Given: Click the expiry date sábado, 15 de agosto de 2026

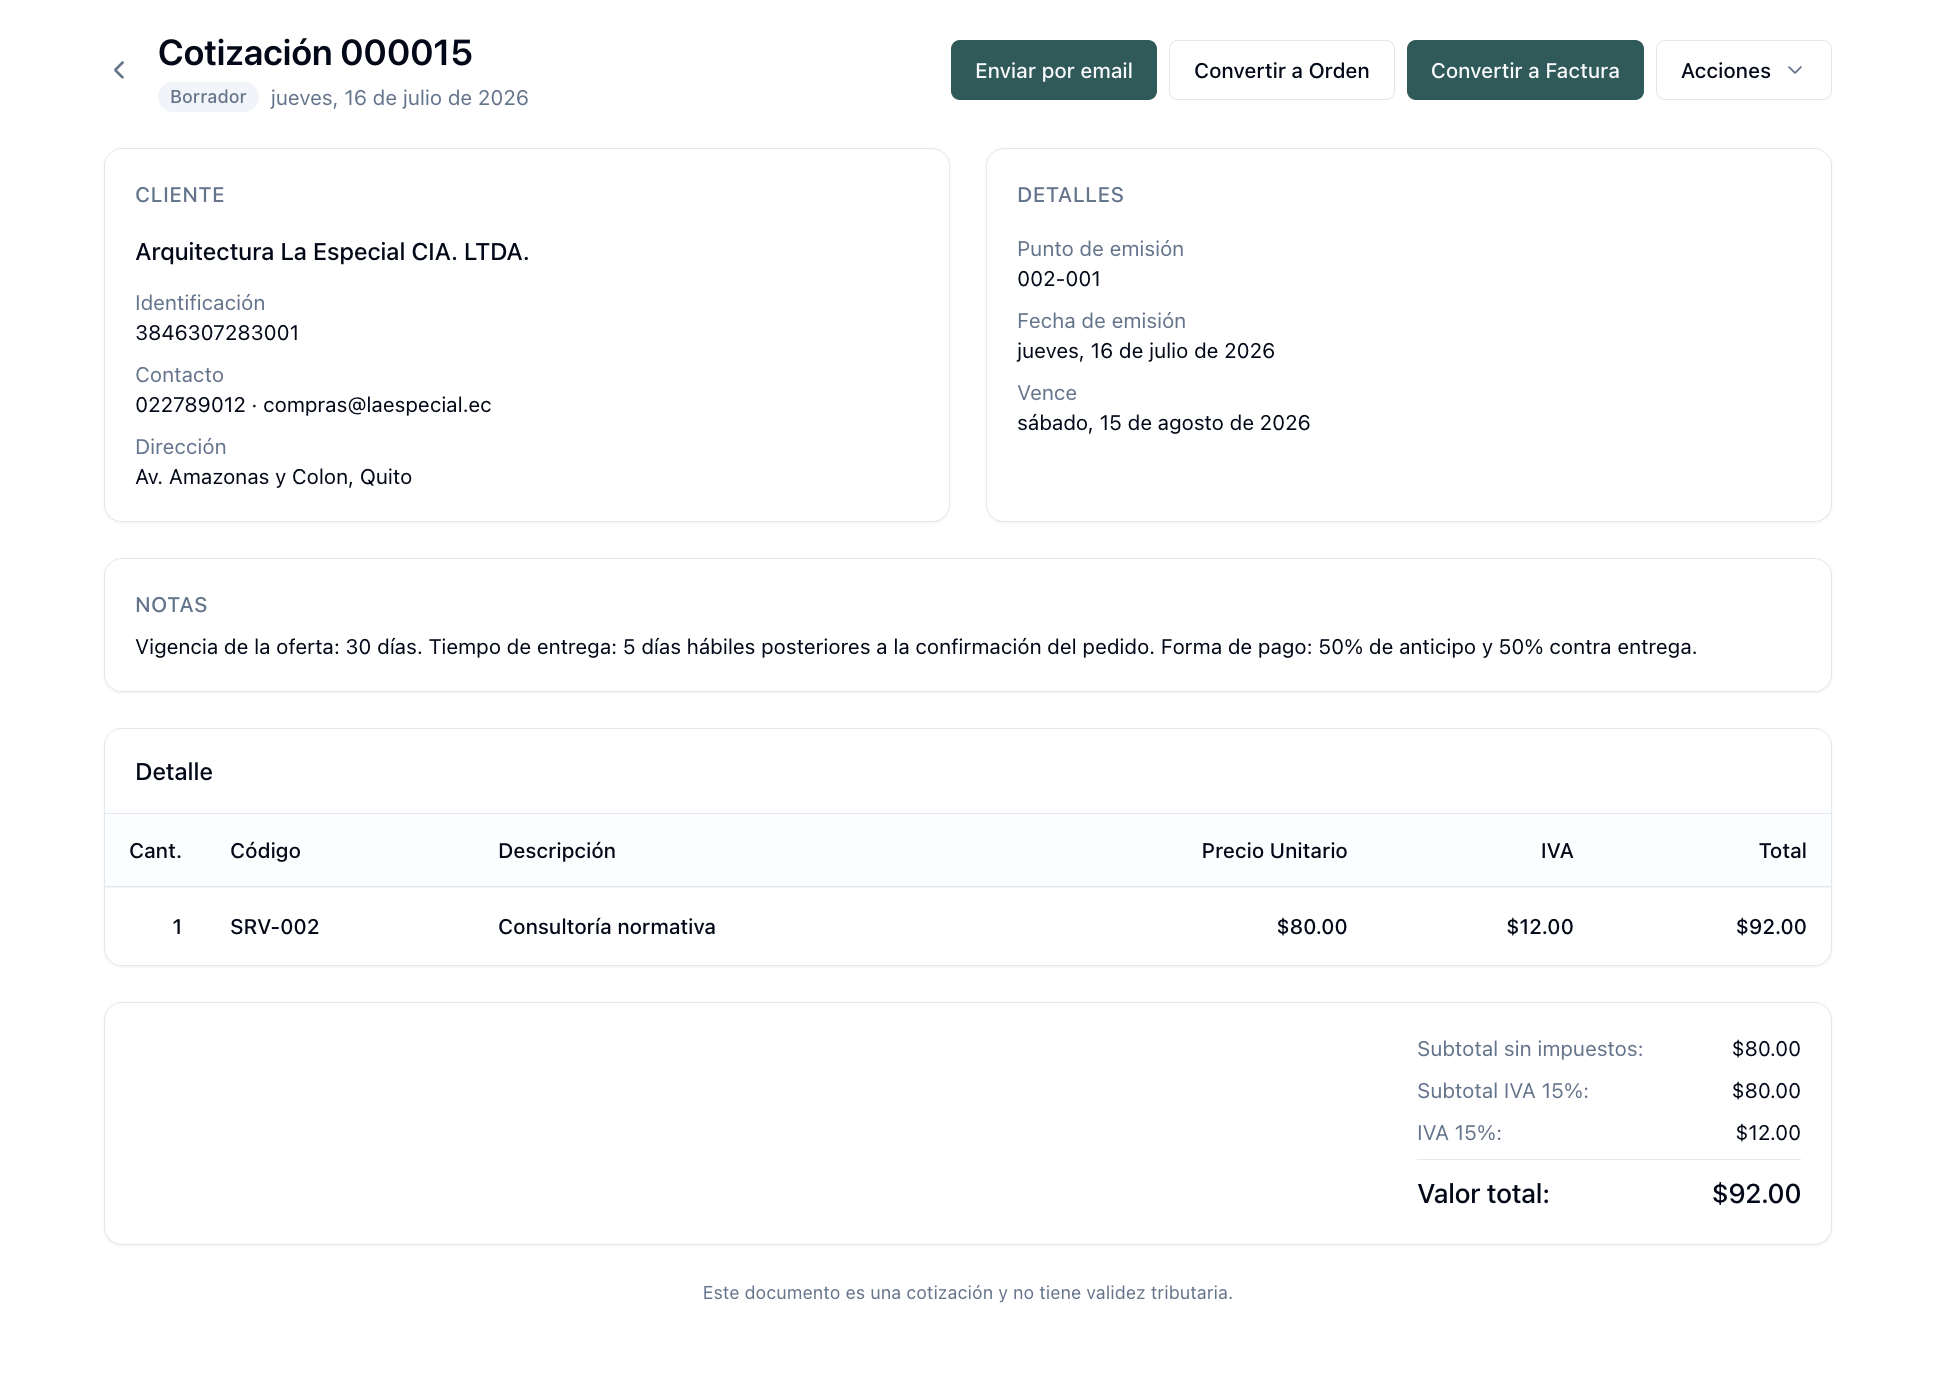Looking at the screenshot, I should [x=1163, y=423].
